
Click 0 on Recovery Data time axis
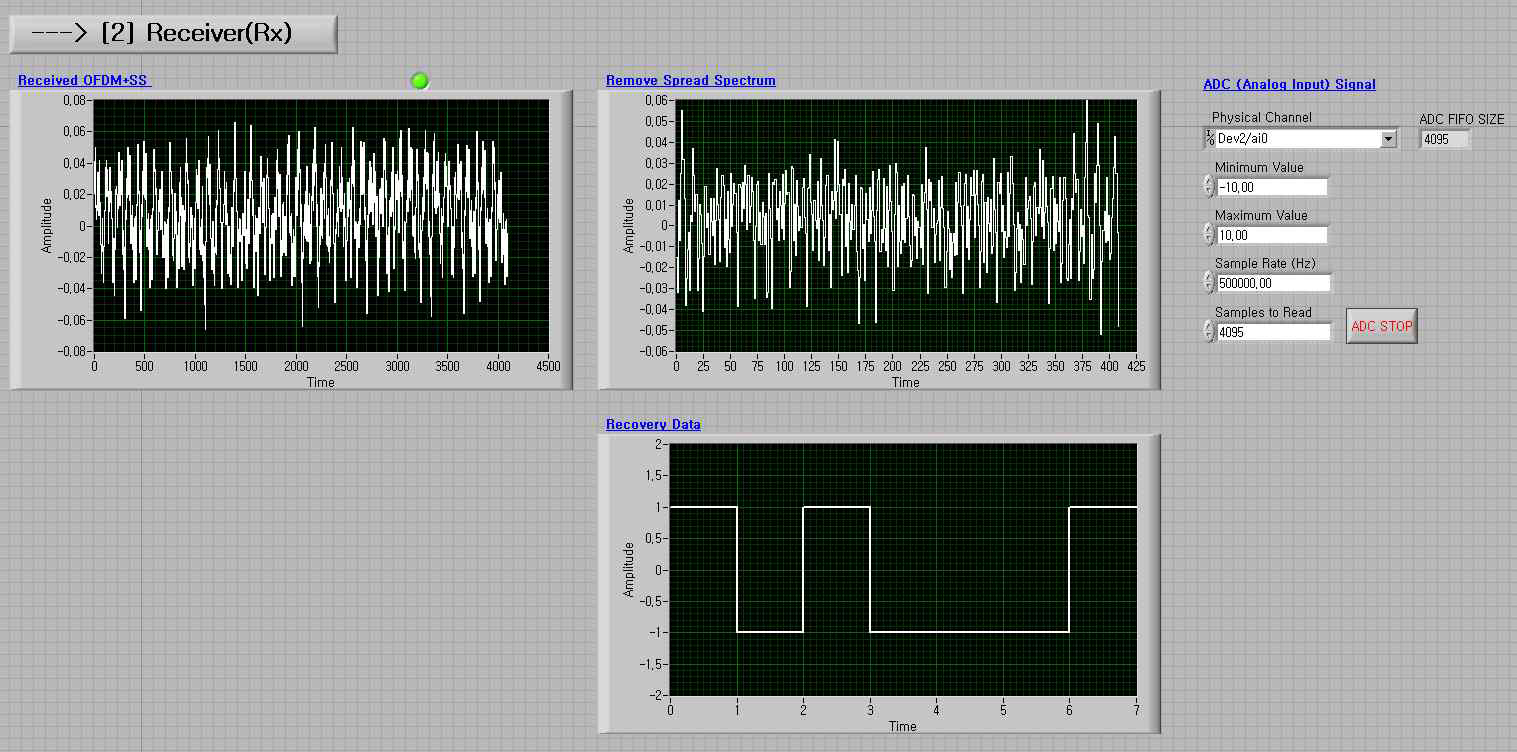(670, 709)
